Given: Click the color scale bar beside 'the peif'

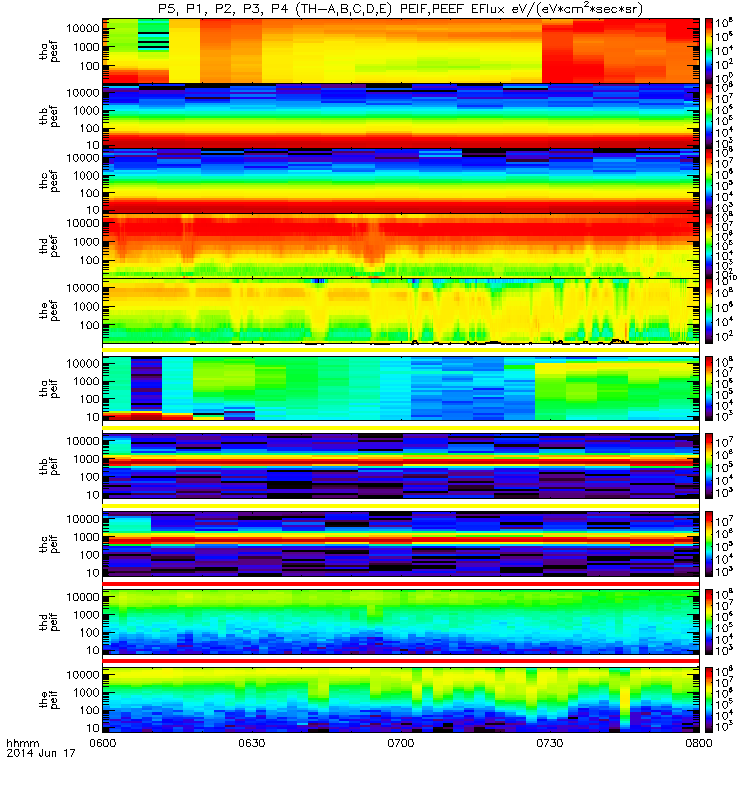Looking at the screenshot, I should pyautogui.click(x=709, y=700).
